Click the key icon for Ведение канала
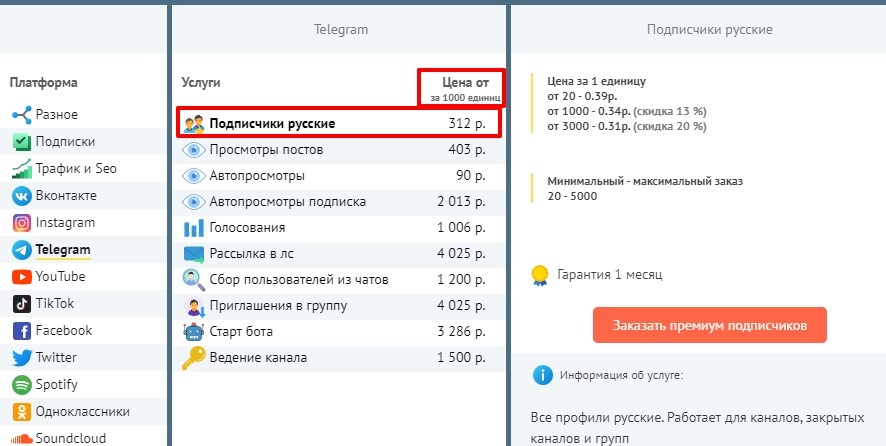Image resolution: width=886 pixels, height=446 pixels. [x=193, y=358]
